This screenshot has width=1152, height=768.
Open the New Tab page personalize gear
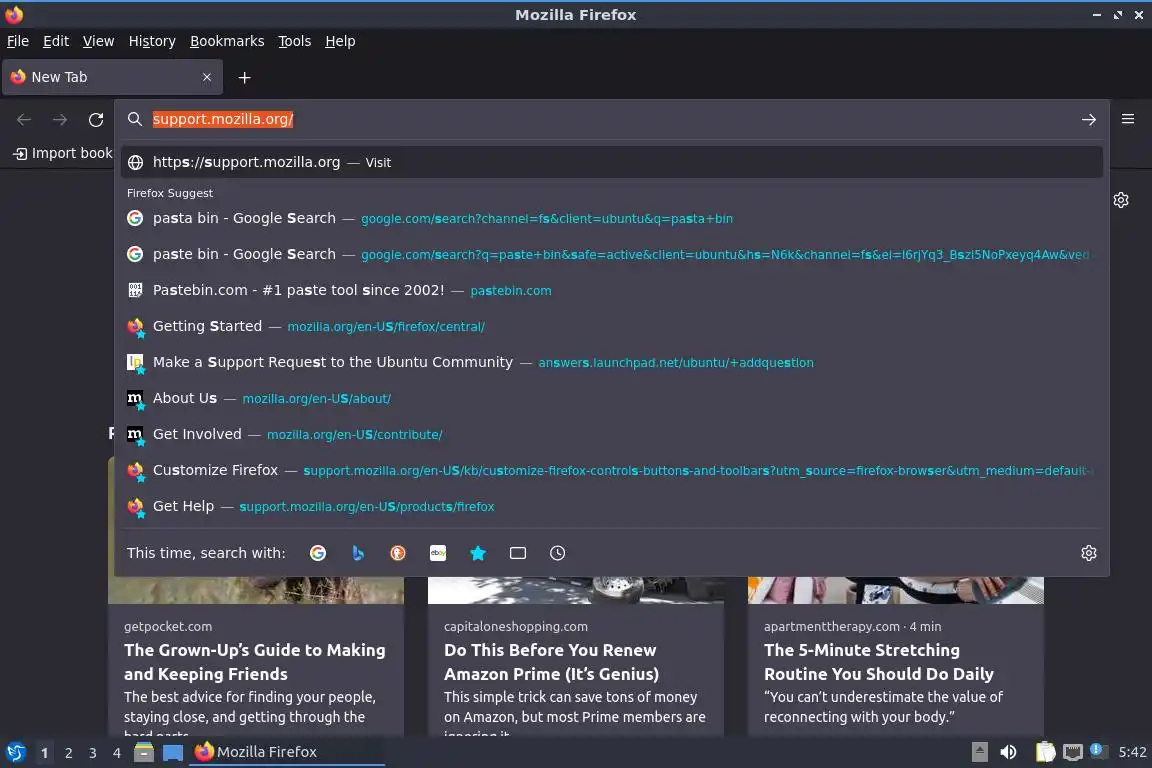pos(1120,200)
